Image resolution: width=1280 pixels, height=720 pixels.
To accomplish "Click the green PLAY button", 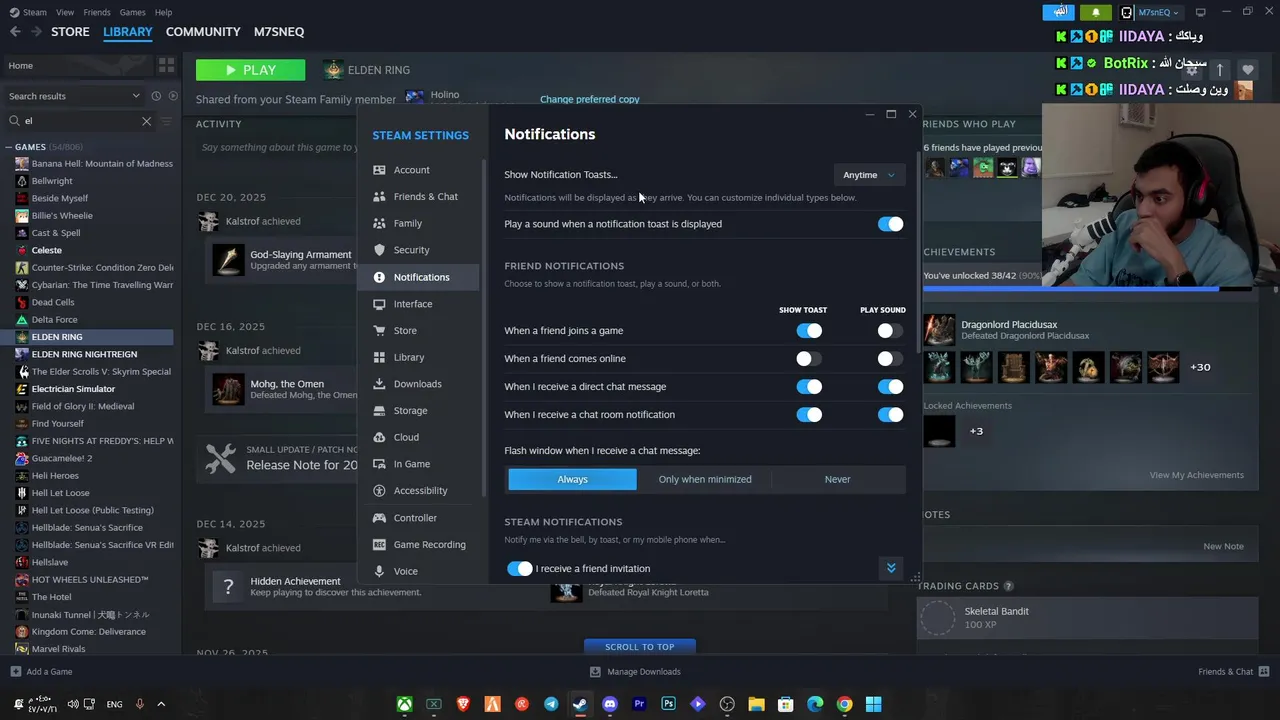I will [x=251, y=70].
